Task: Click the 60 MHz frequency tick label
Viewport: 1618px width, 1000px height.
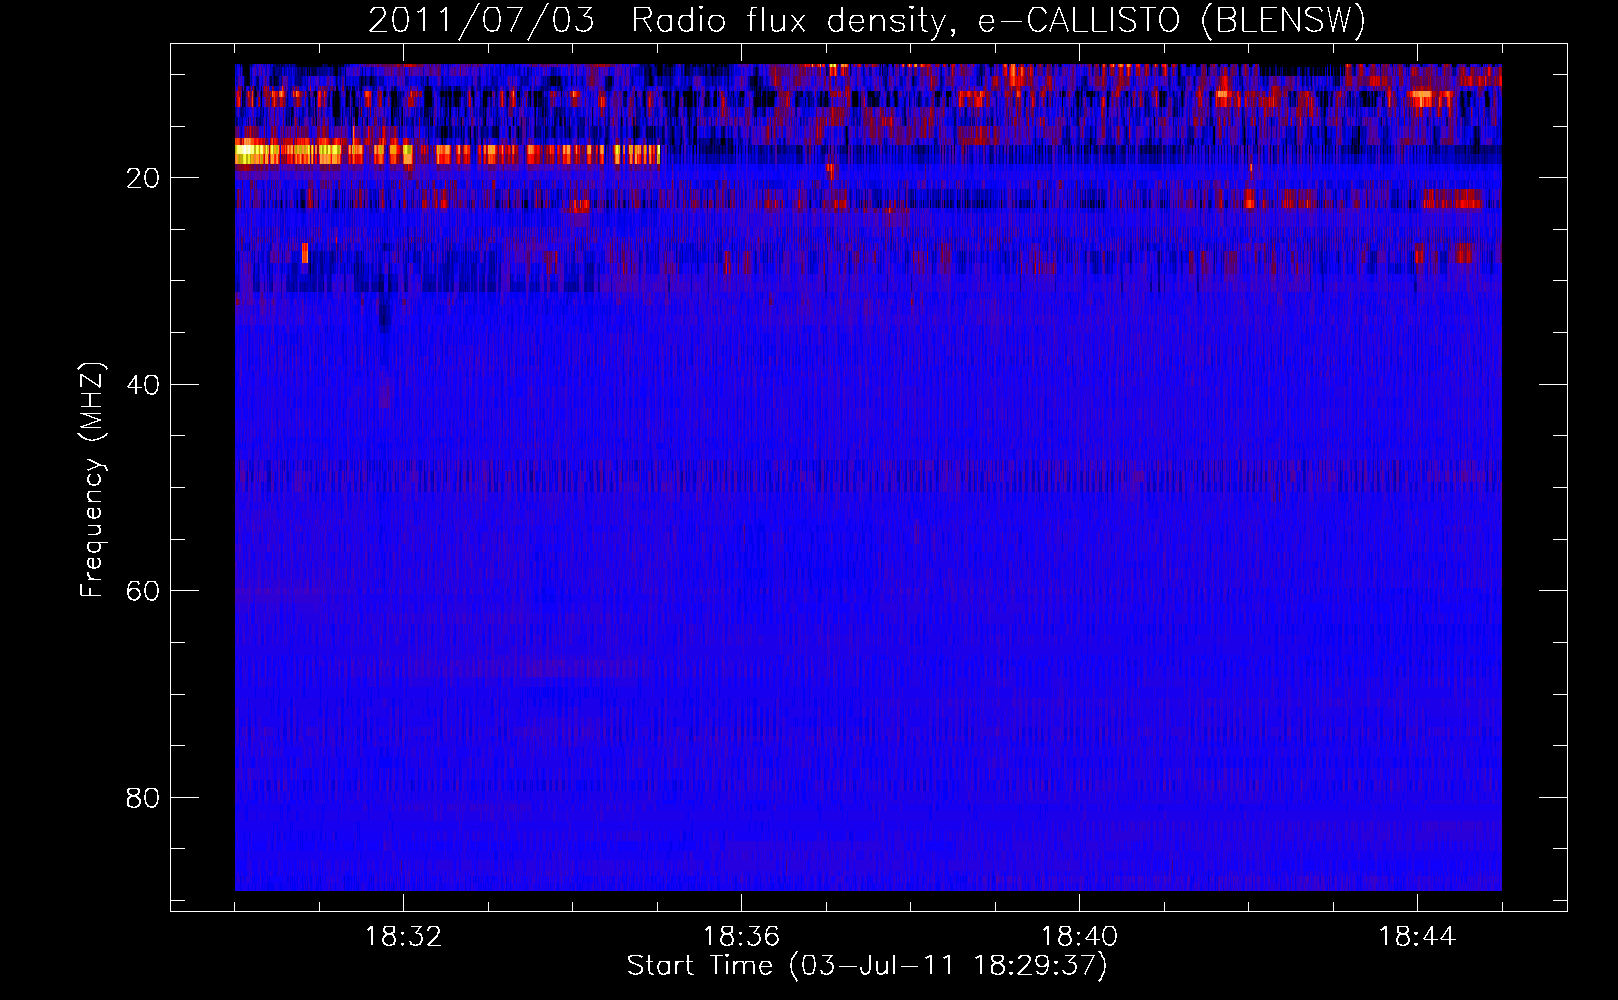Action: 143,591
